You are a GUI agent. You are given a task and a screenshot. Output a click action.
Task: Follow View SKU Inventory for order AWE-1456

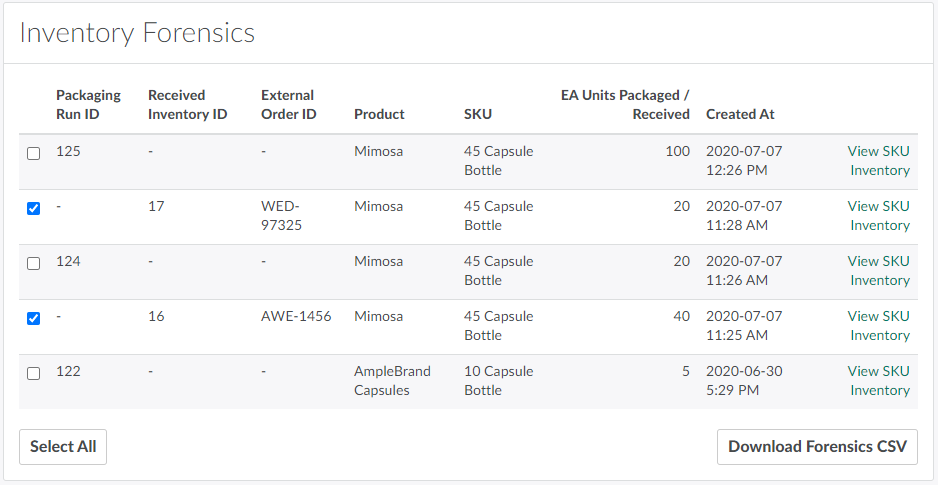tap(878, 326)
